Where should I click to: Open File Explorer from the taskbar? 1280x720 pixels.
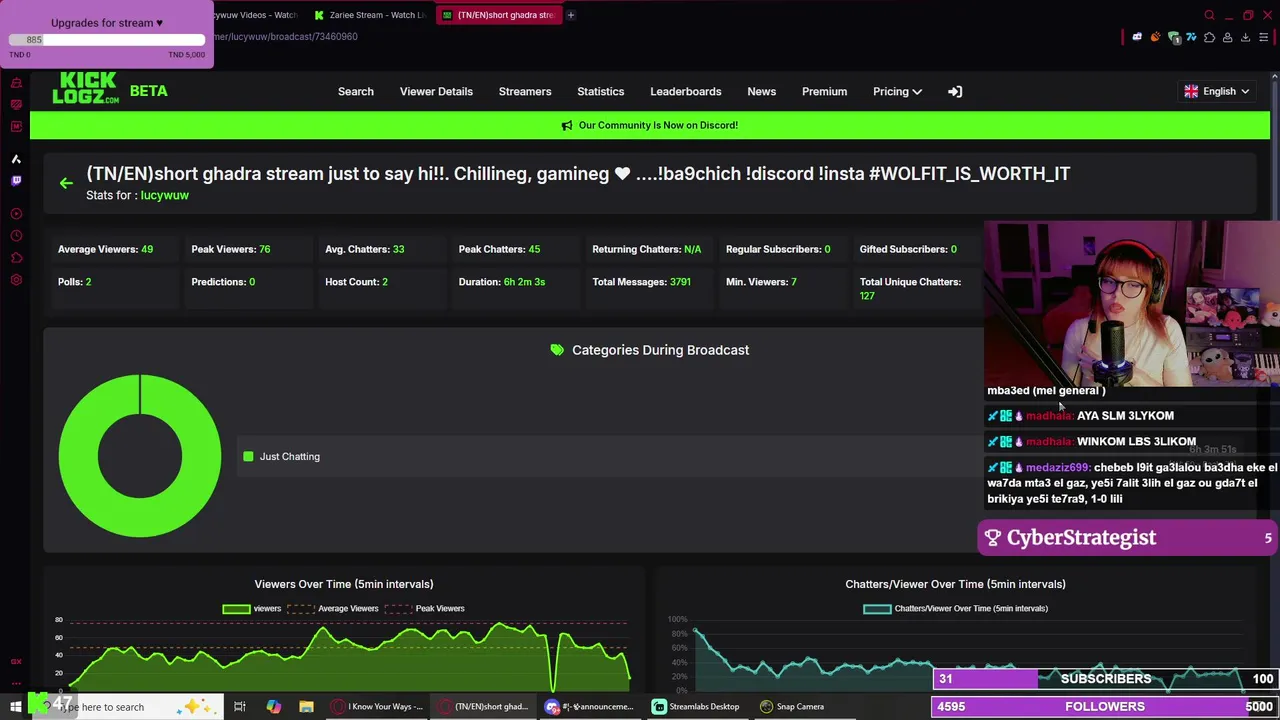pos(306,707)
